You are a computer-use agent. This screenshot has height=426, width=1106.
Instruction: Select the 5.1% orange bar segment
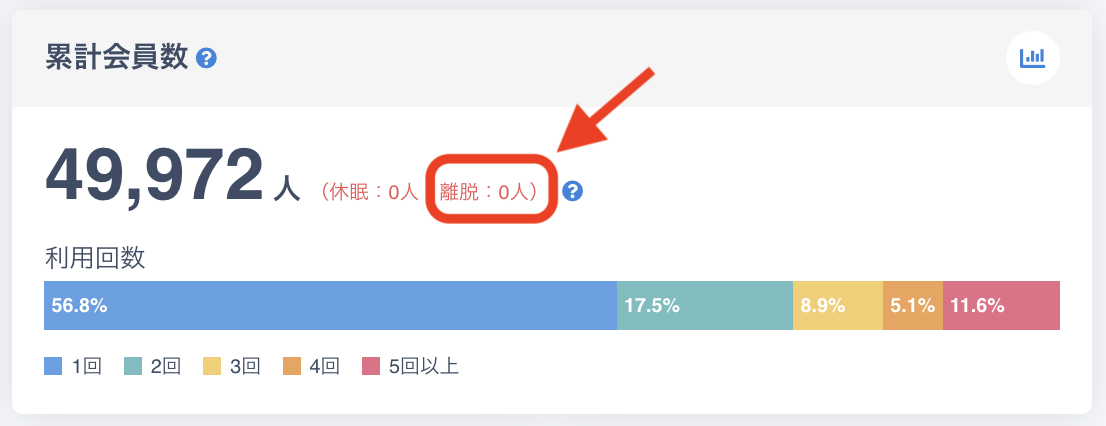pyautogui.click(x=913, y=306)
